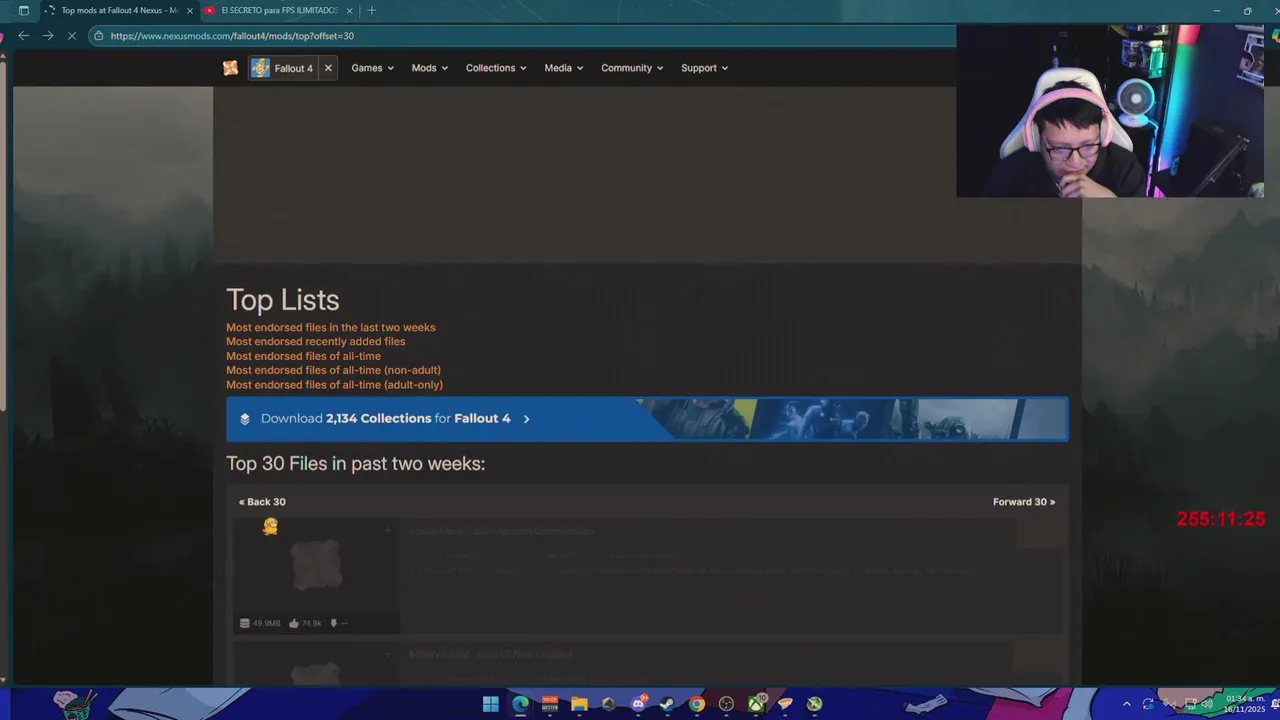
Task: Open Steam from the taskbar
Action: coord(667,704)
